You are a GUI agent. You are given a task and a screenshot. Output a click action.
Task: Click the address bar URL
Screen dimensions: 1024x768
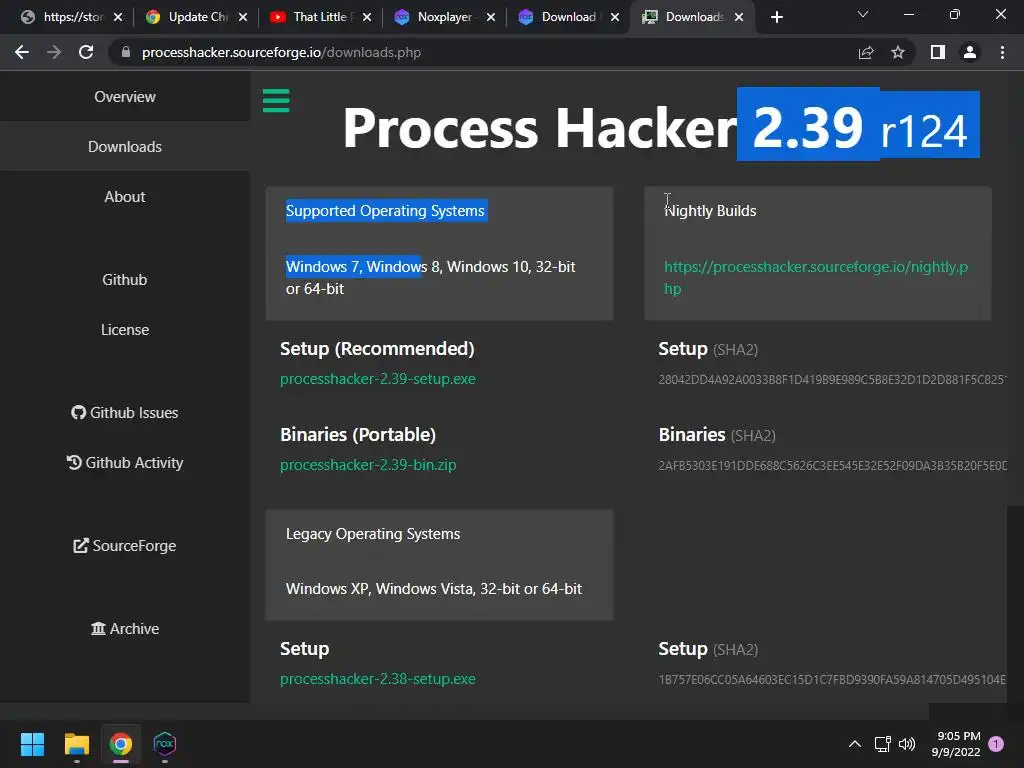tap(281, 52)
